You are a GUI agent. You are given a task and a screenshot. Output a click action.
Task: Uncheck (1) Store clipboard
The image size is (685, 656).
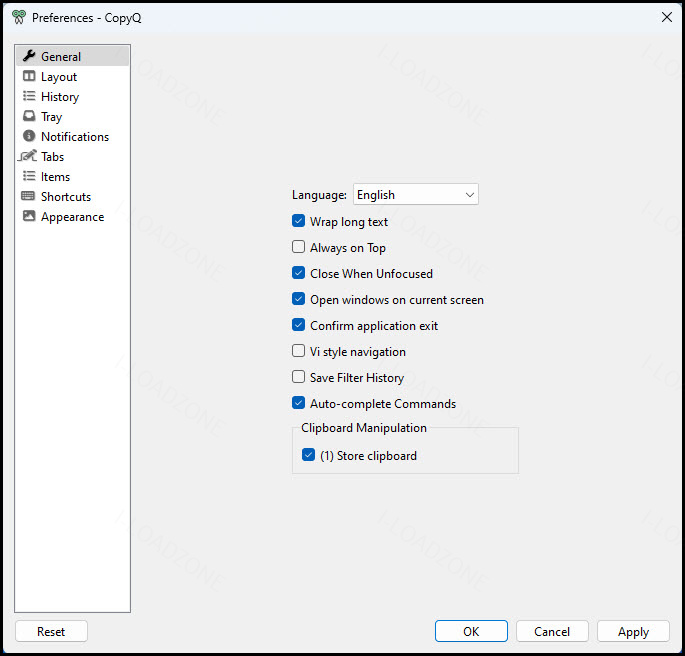pos(308,455)
